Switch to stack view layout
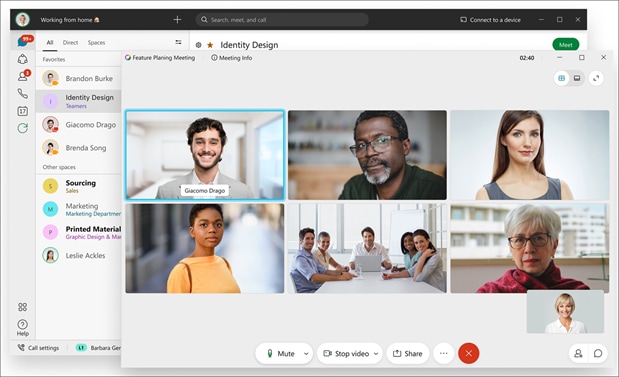The height and width of the screenshot is (377, 619). [577, 78]
